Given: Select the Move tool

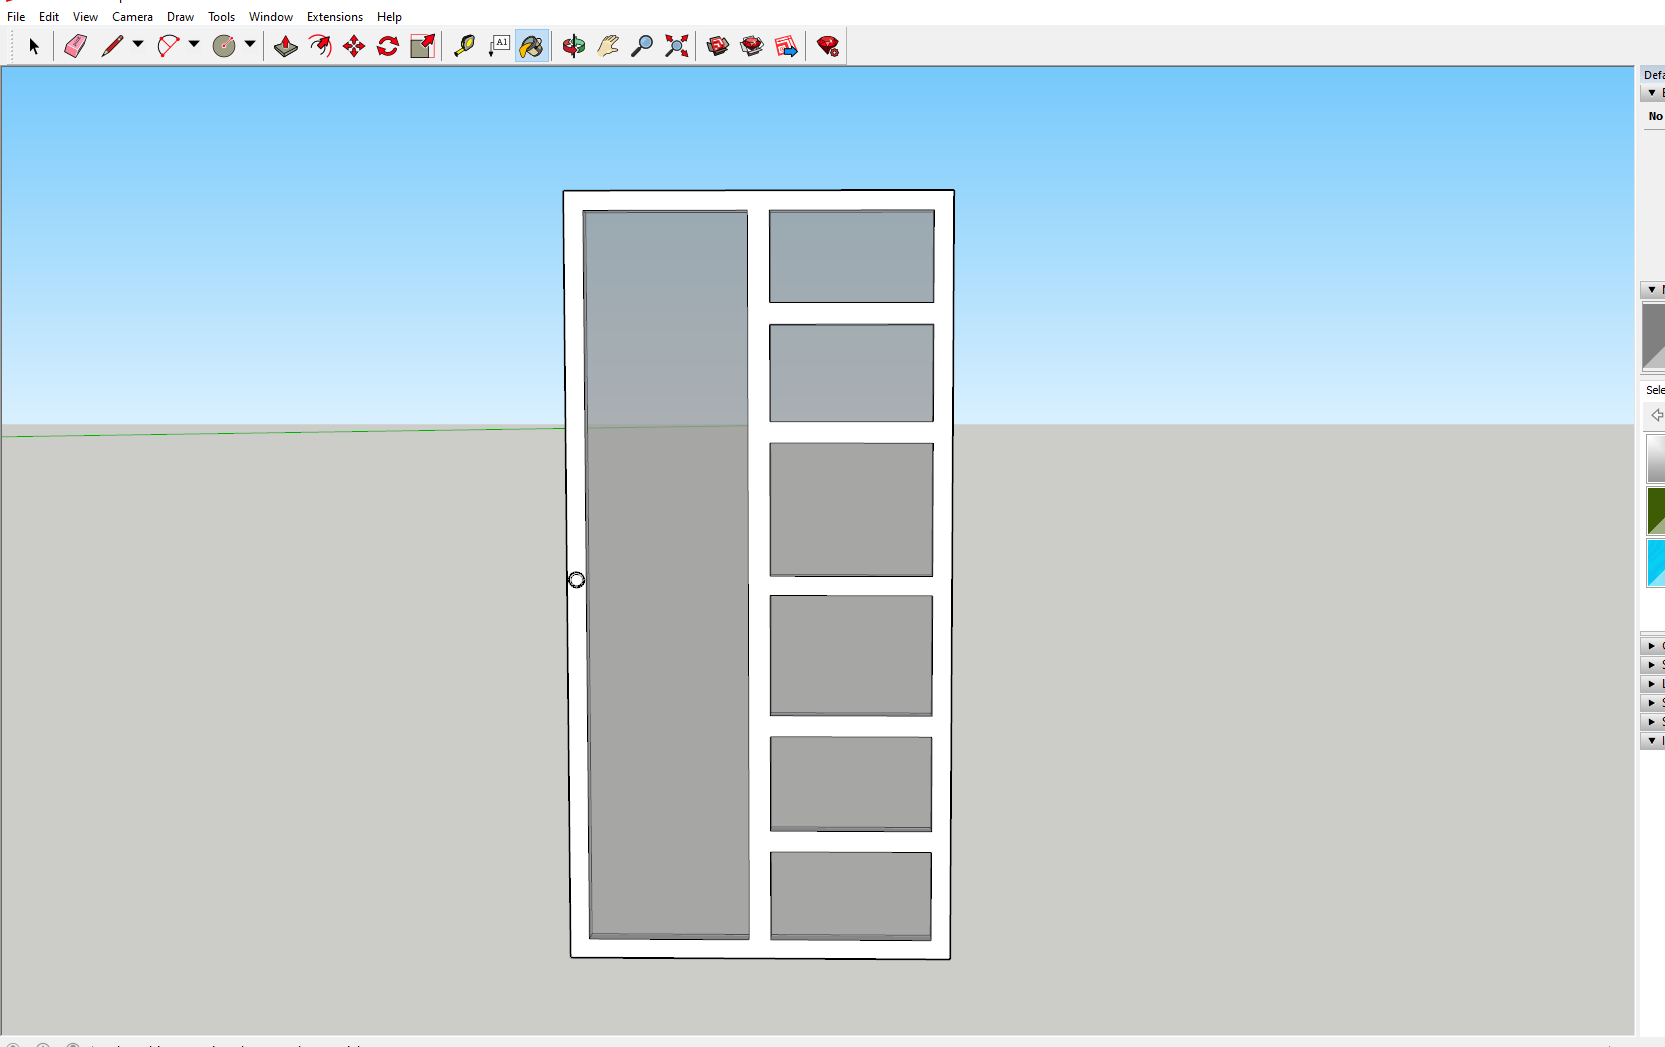Looking at the screenshot, I should coord(354,46).
